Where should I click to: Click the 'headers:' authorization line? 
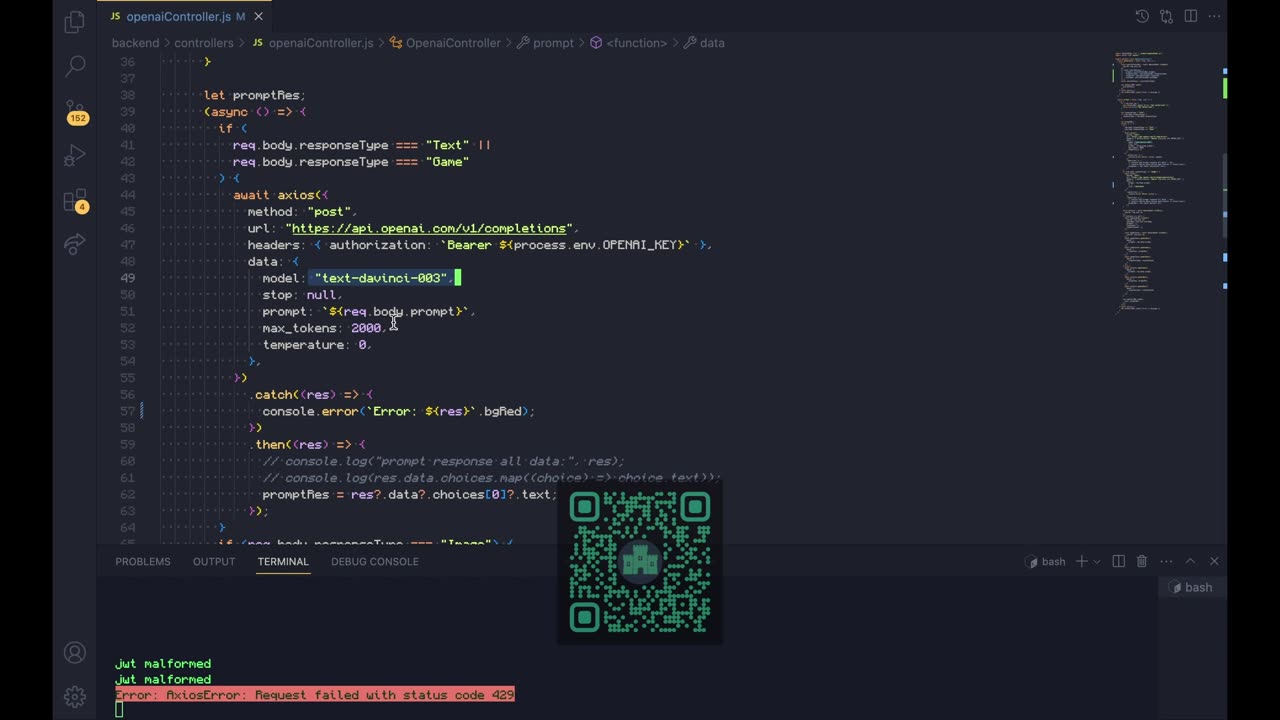click(x=480, y=245)
